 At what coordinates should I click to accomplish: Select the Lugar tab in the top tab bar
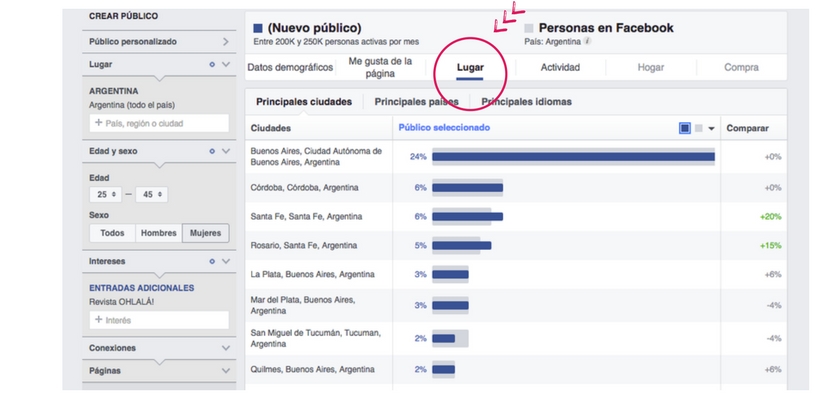[470, 68]
